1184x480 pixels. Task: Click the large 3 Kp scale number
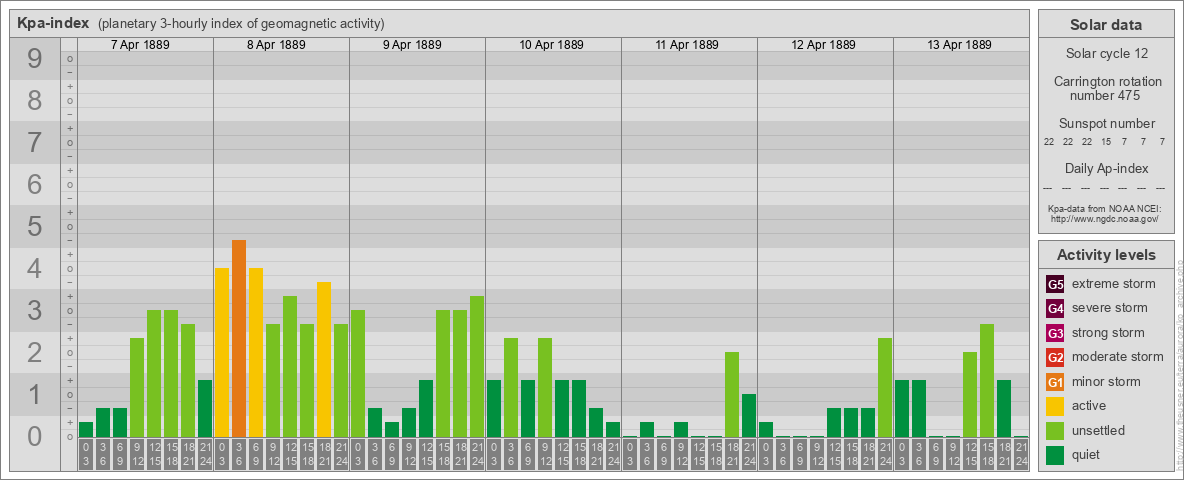pos(34,310)
